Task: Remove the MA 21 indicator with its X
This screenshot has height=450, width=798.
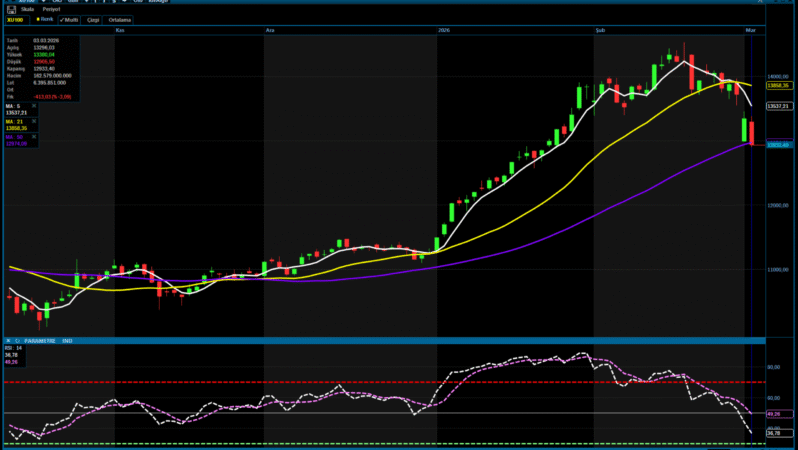Action: coord(35,120)
